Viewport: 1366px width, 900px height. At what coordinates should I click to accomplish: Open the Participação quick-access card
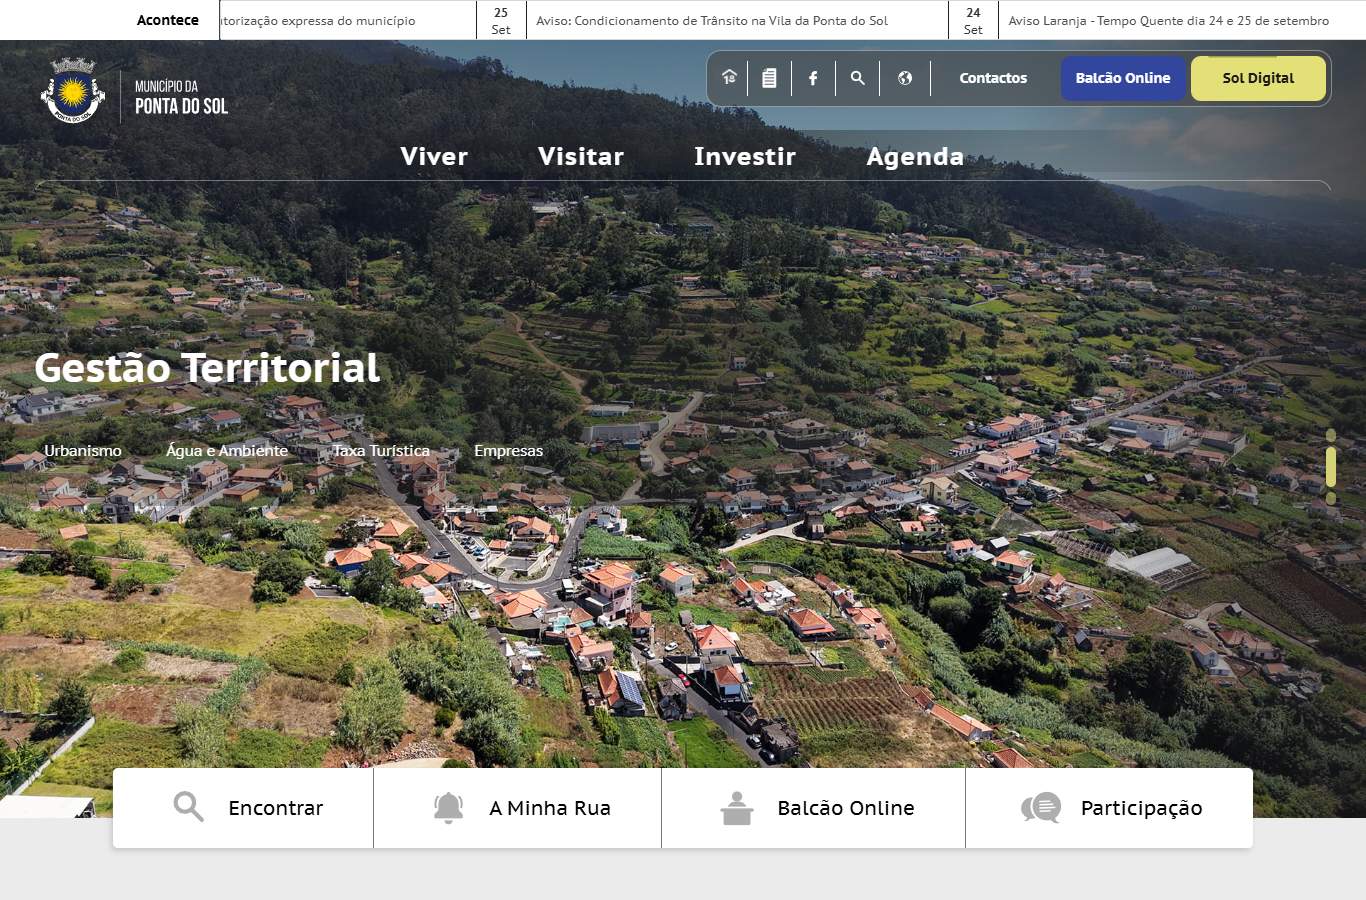pyautogui.click(x=1109, y=808)
